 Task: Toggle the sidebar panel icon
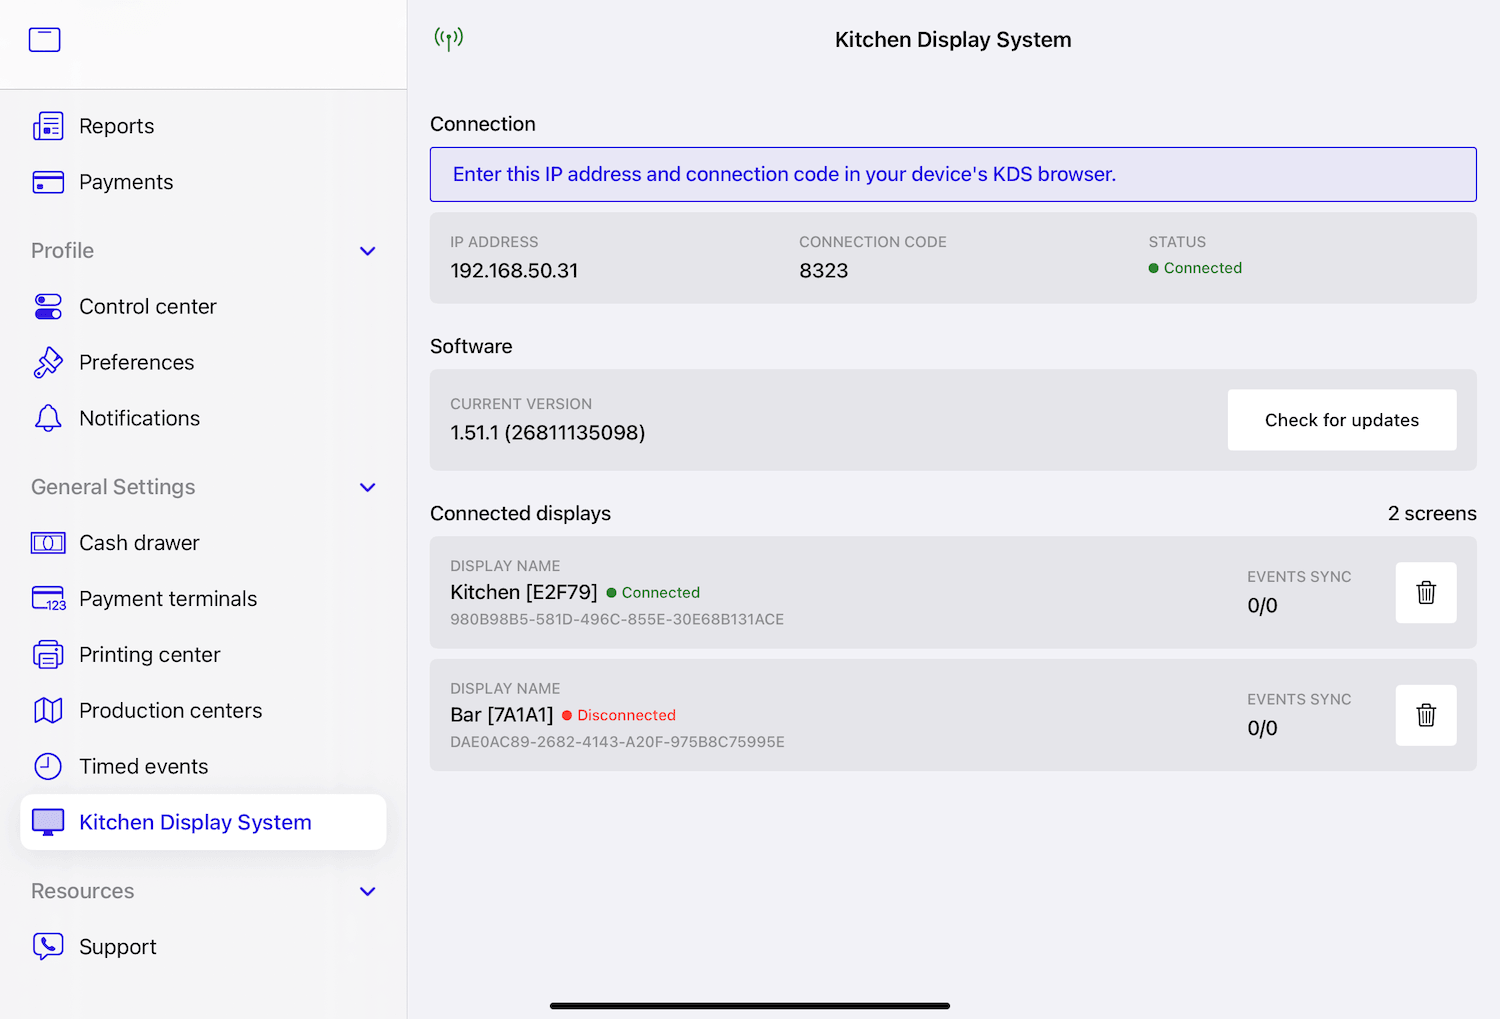pos(44,39)
